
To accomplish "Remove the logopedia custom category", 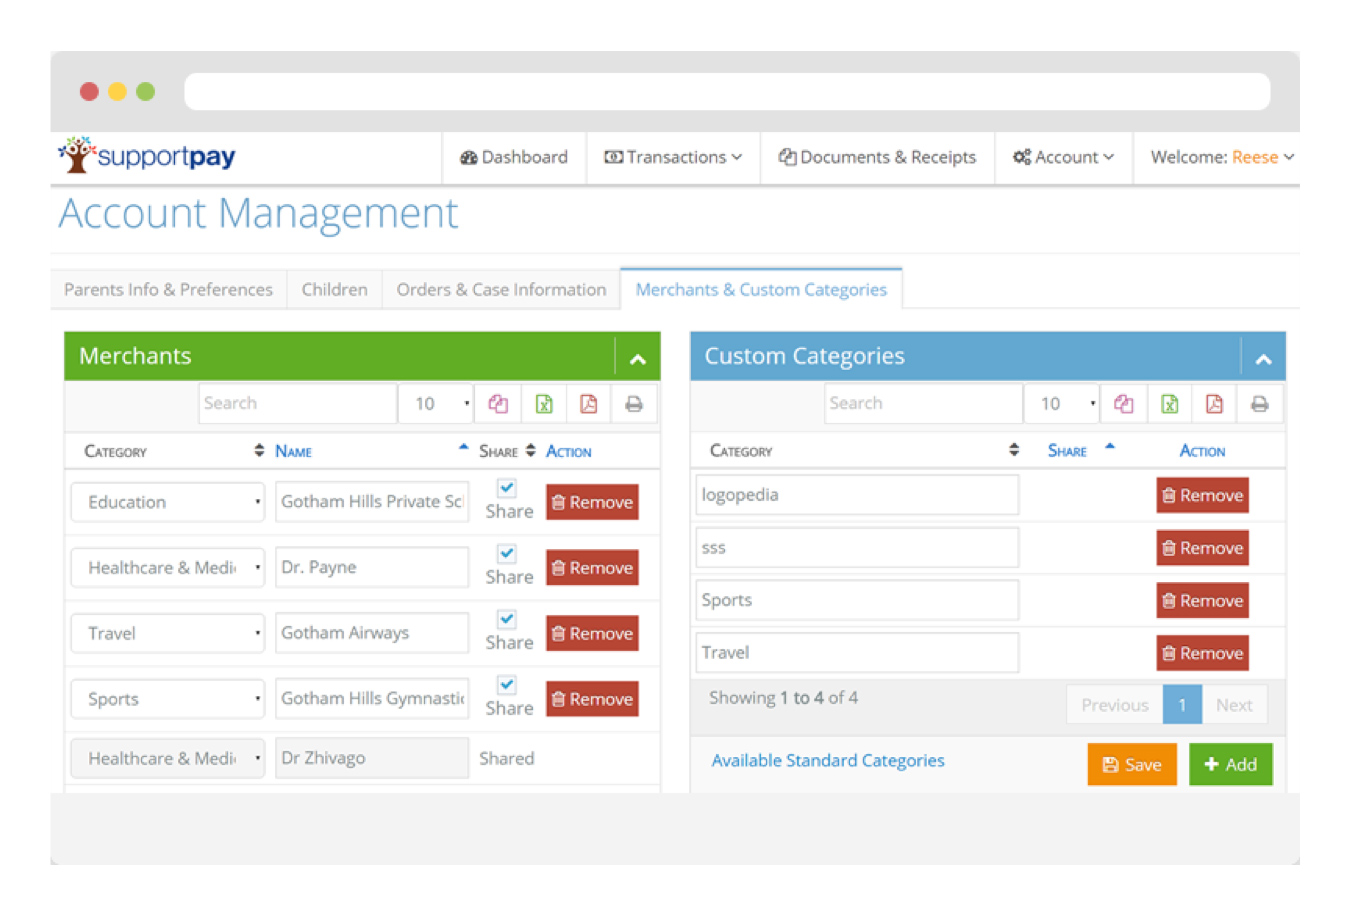I will click(1202, 495).
